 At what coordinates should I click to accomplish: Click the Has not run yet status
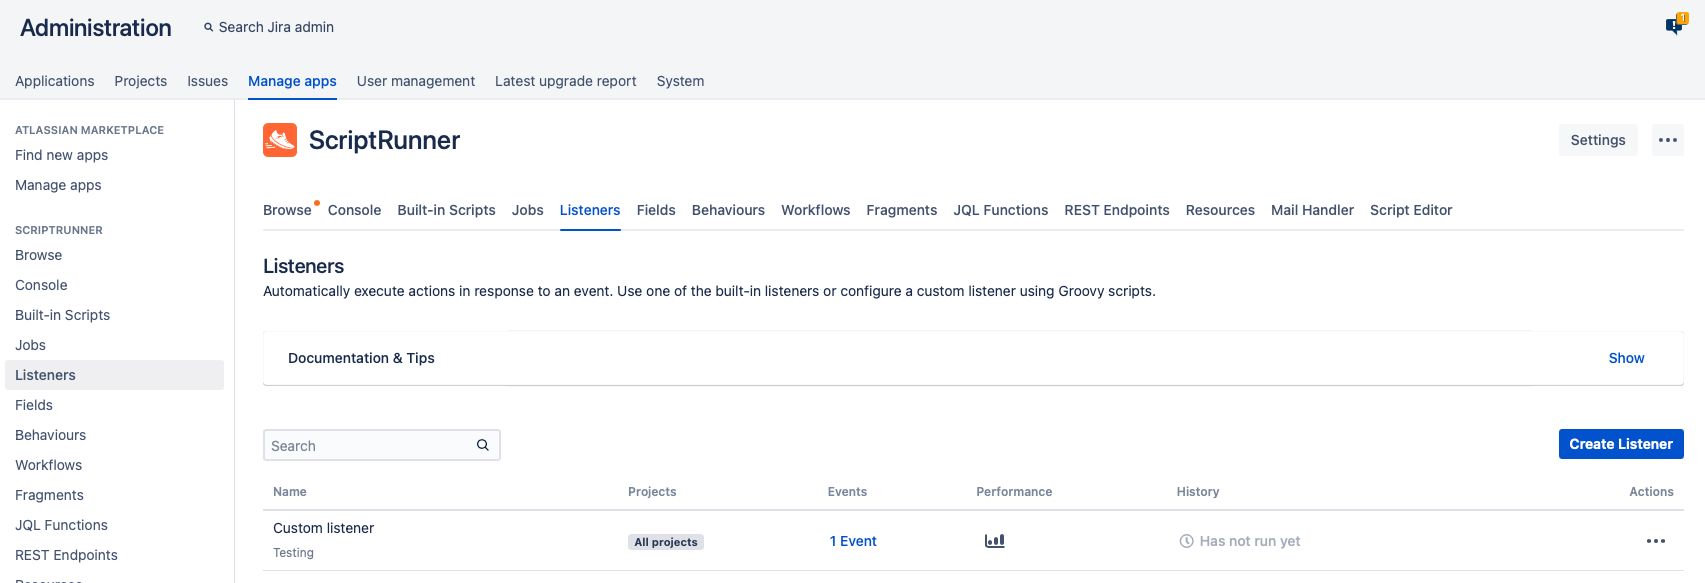1250,541
